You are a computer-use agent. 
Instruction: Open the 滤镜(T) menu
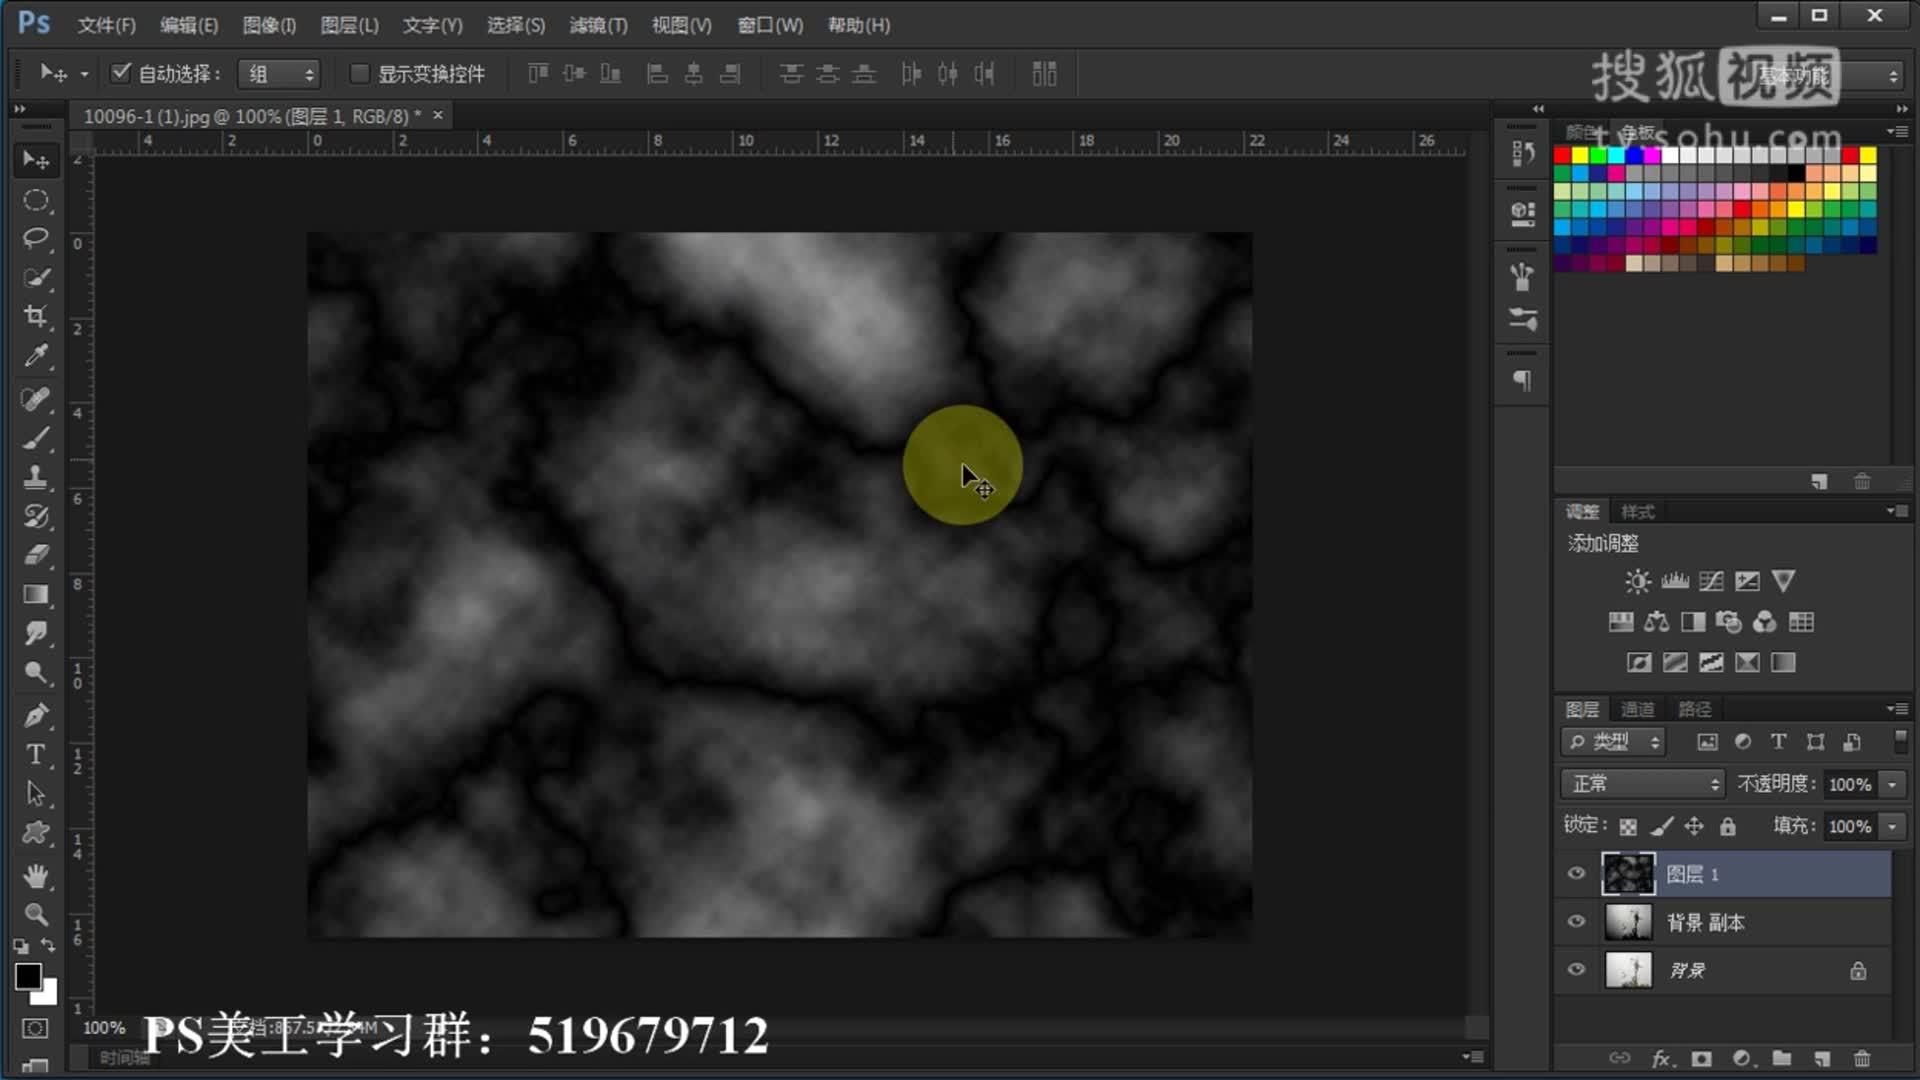click(x=598, y=25)
